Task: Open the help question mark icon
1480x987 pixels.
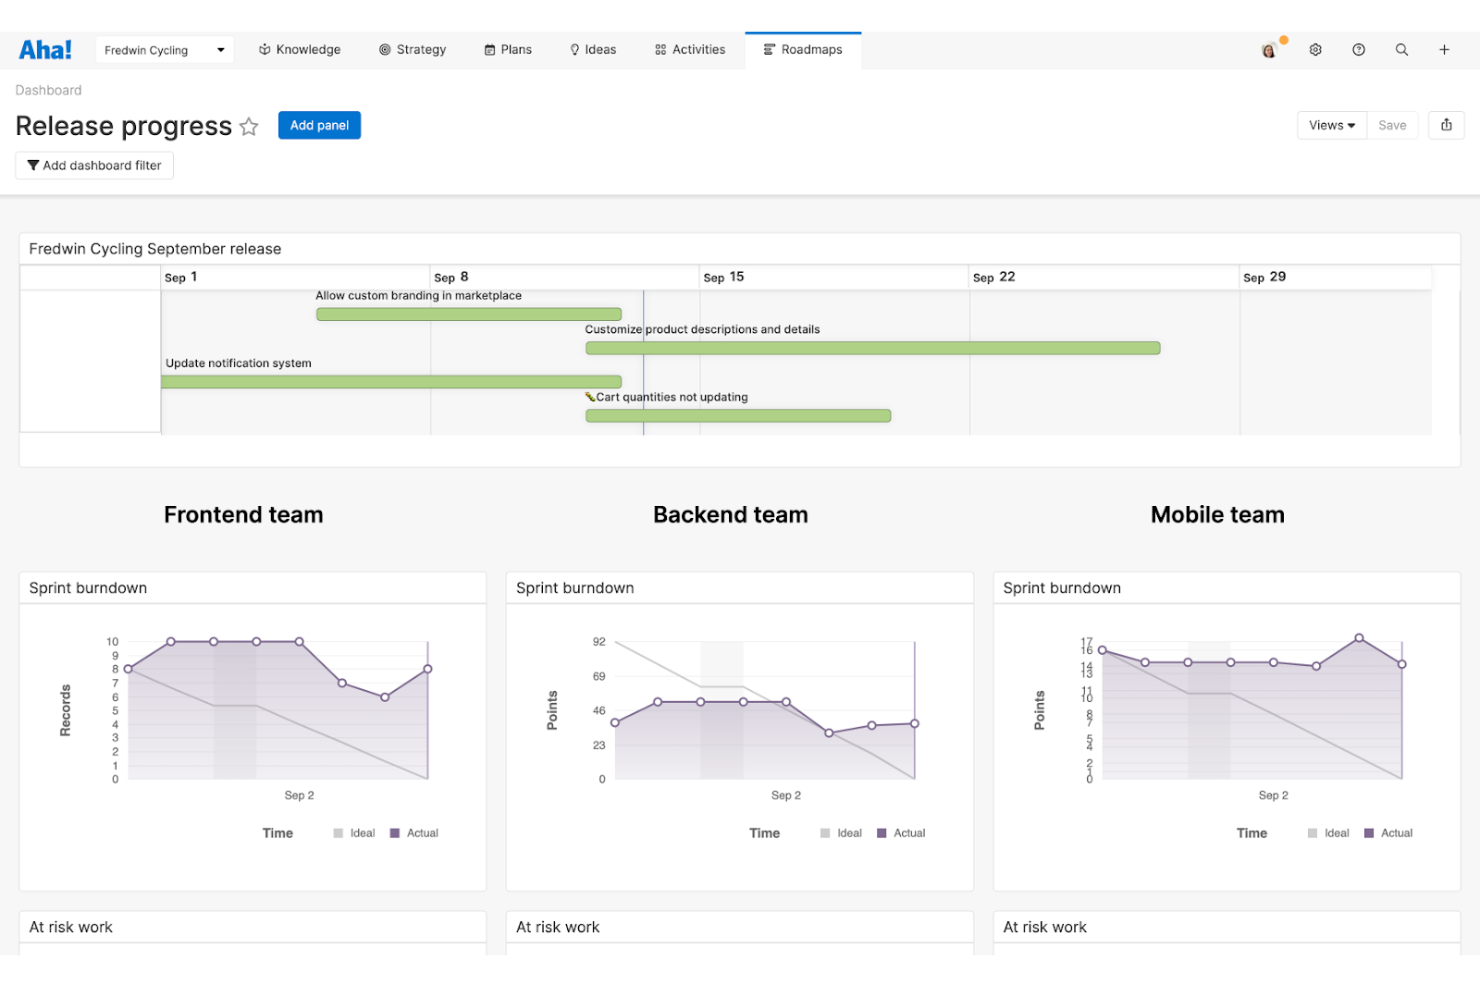Action: click(x=1358, y=50)
